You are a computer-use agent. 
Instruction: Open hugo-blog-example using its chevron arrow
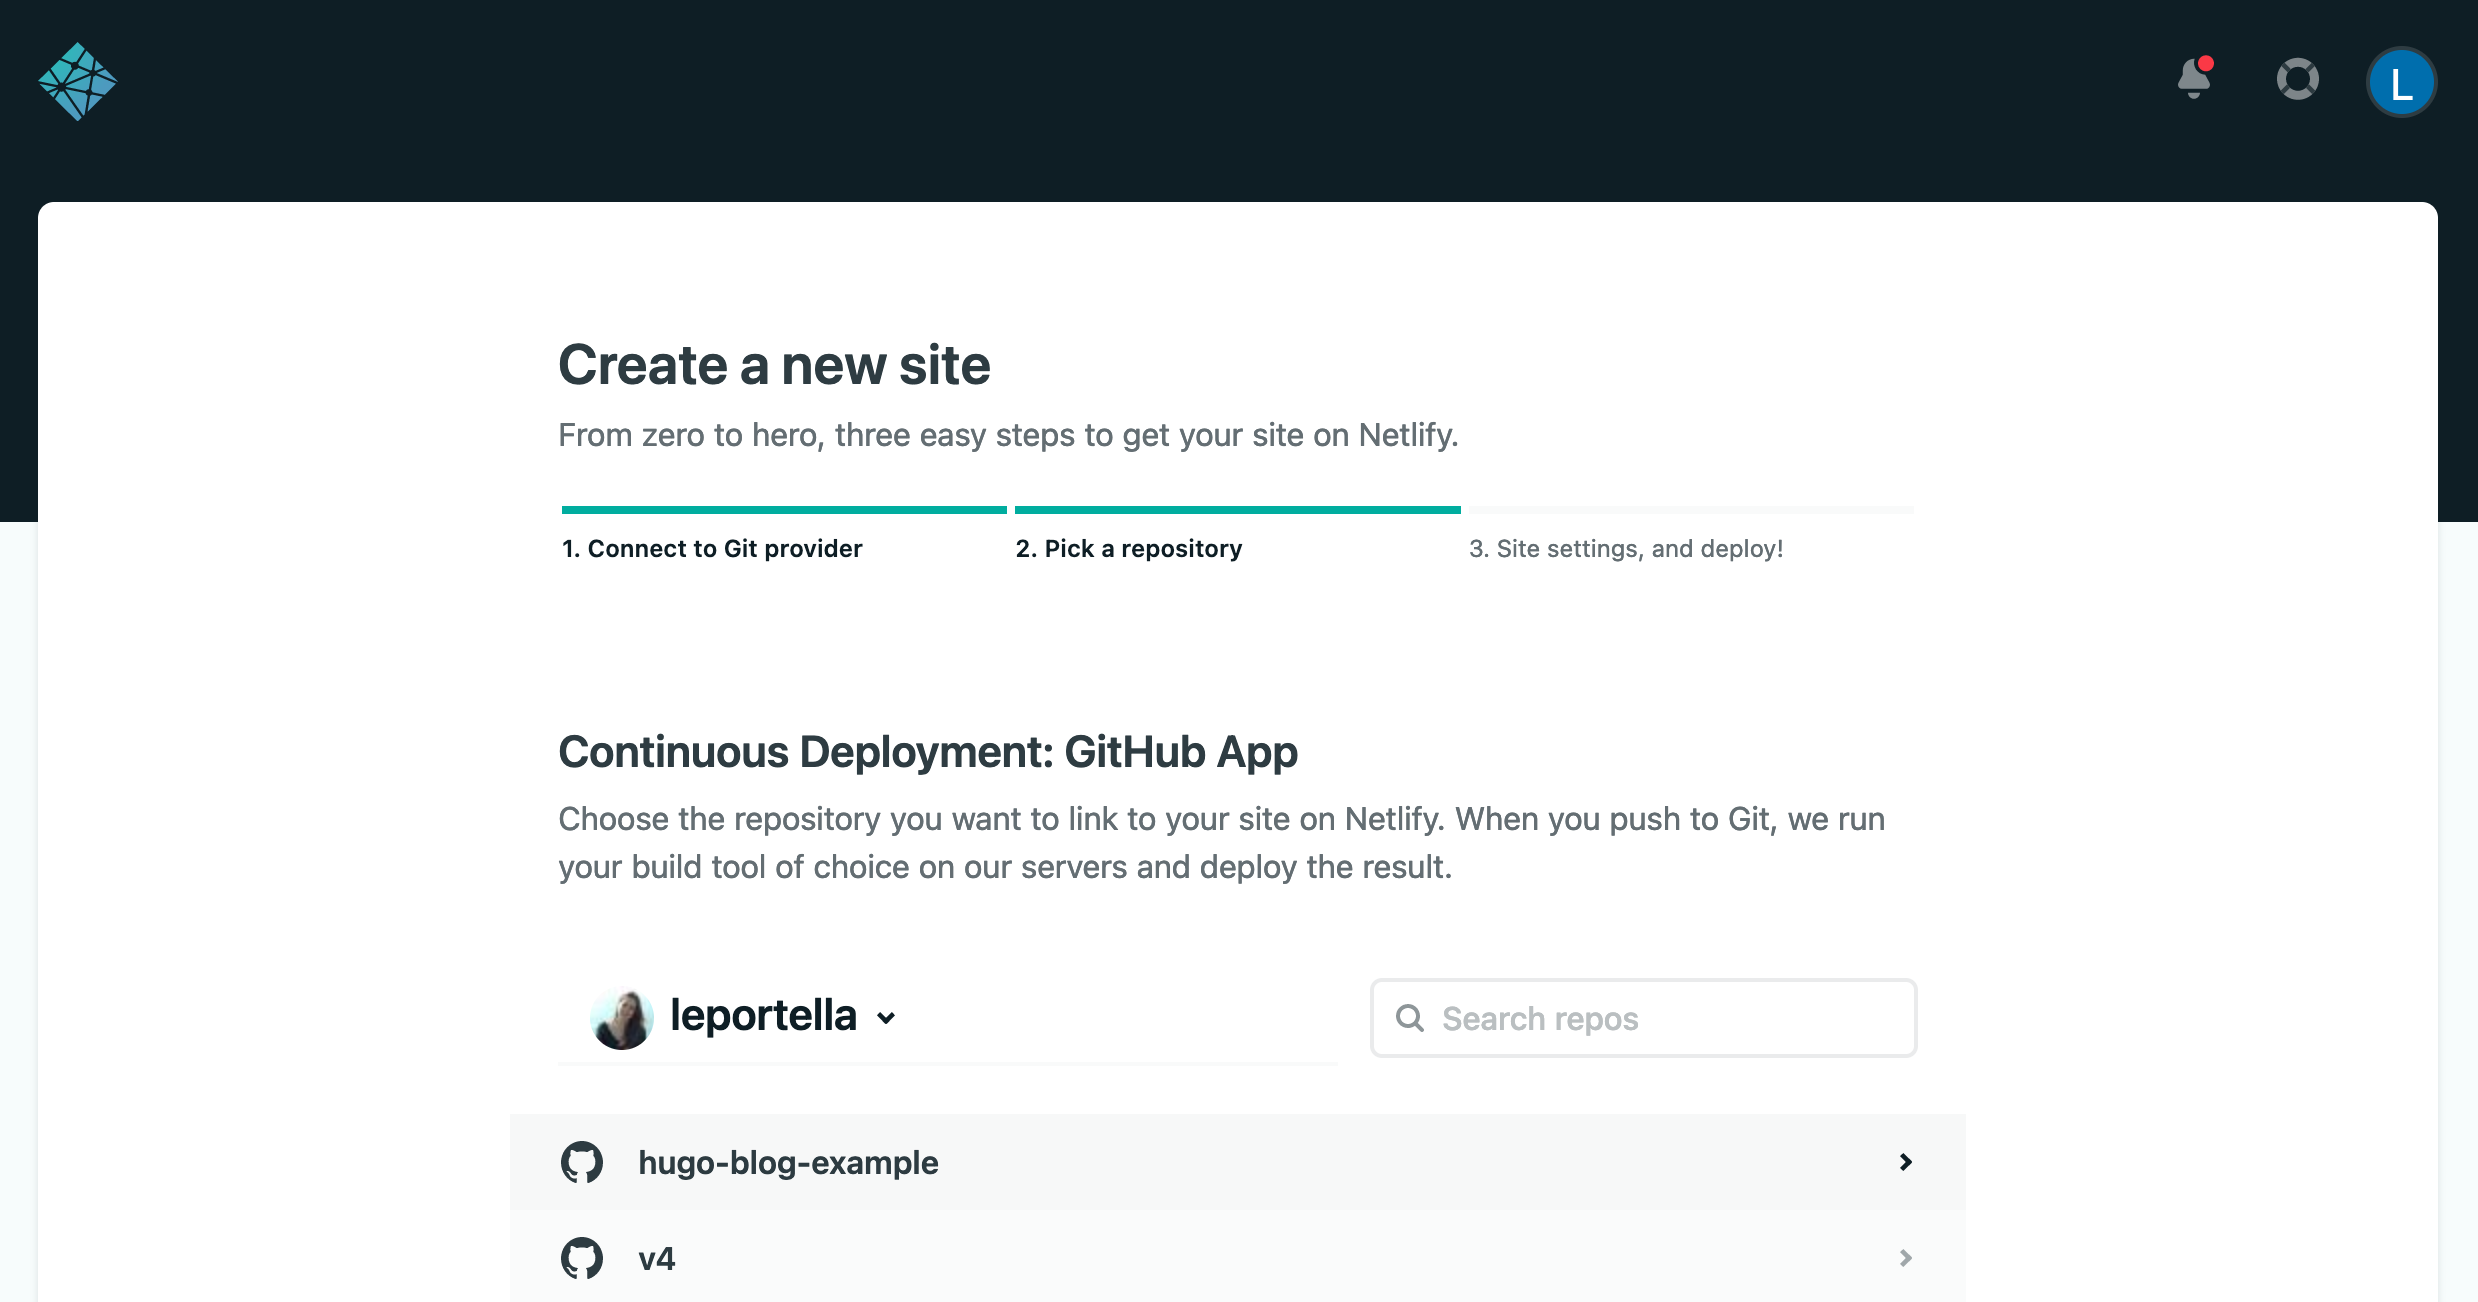click(x=1906, y=1162)
